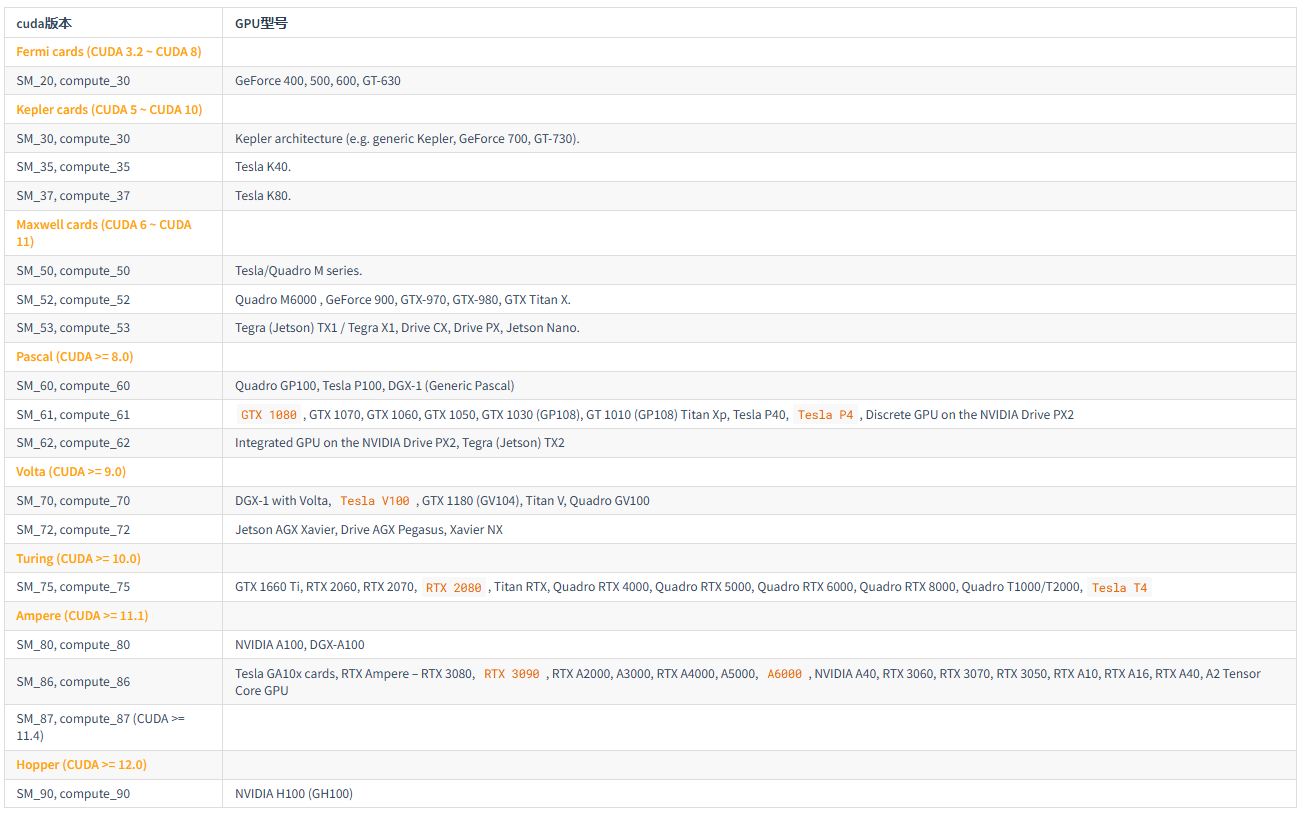The height and width of the screenshot is (817, 1307).
Task: Select the "SM_60, compute_60" cell
Action: 113,386
